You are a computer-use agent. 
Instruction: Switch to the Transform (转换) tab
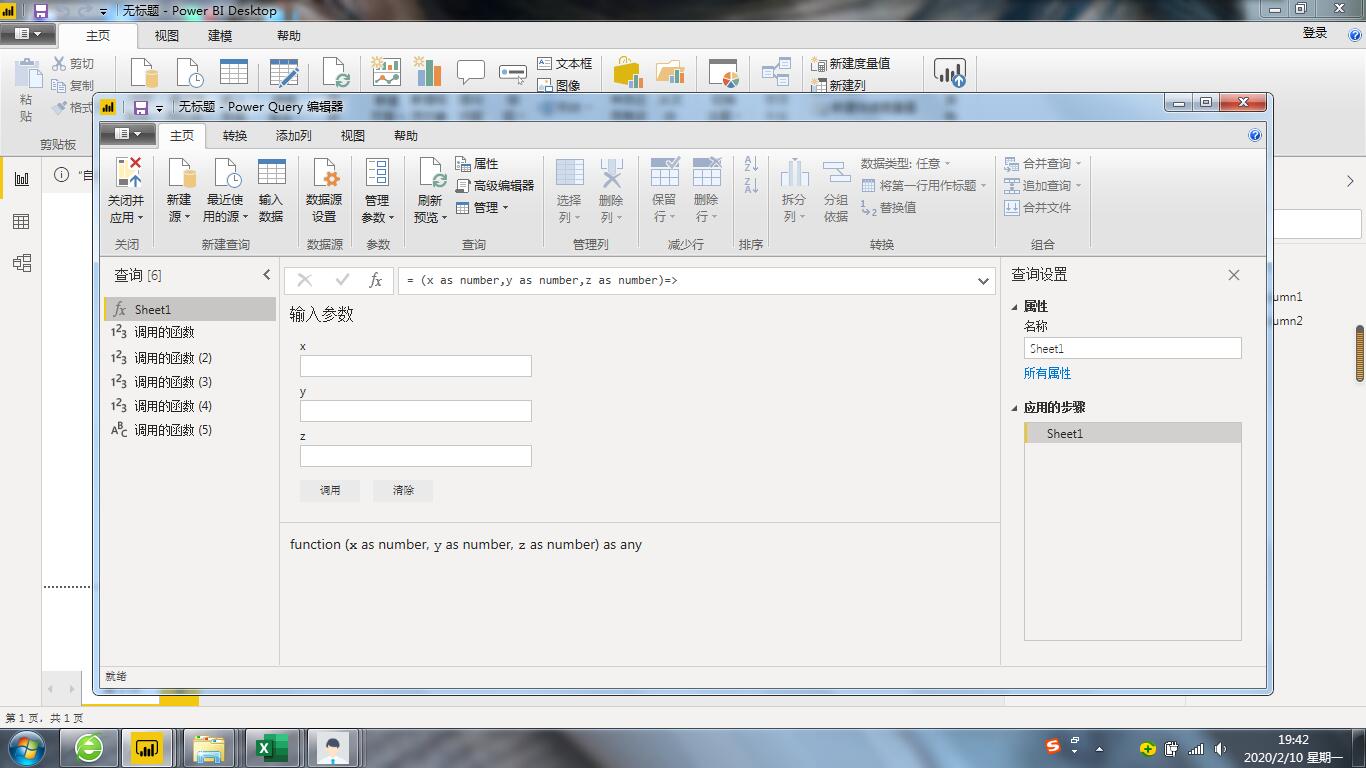click(x=235, y=136)
